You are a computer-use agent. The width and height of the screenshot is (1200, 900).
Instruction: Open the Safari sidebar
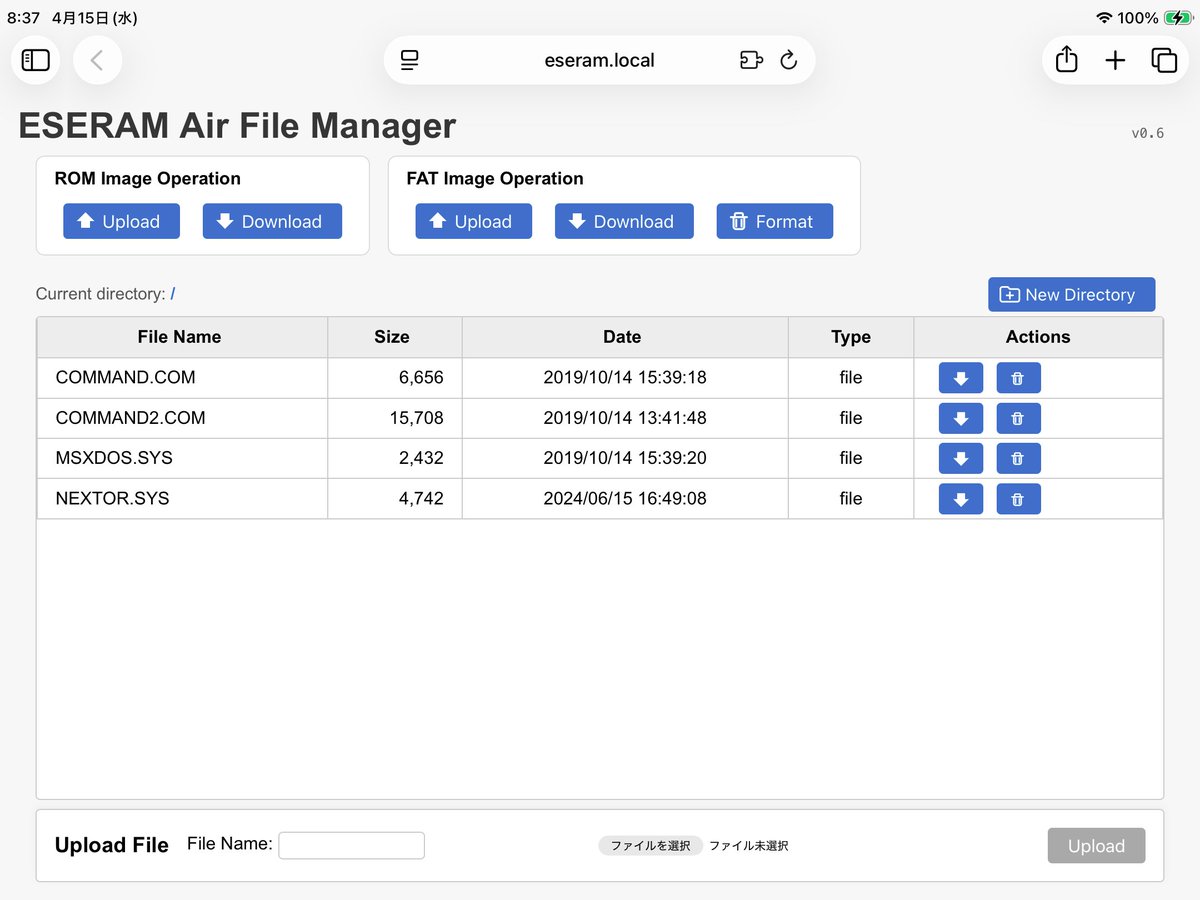[x=36, y=60]
